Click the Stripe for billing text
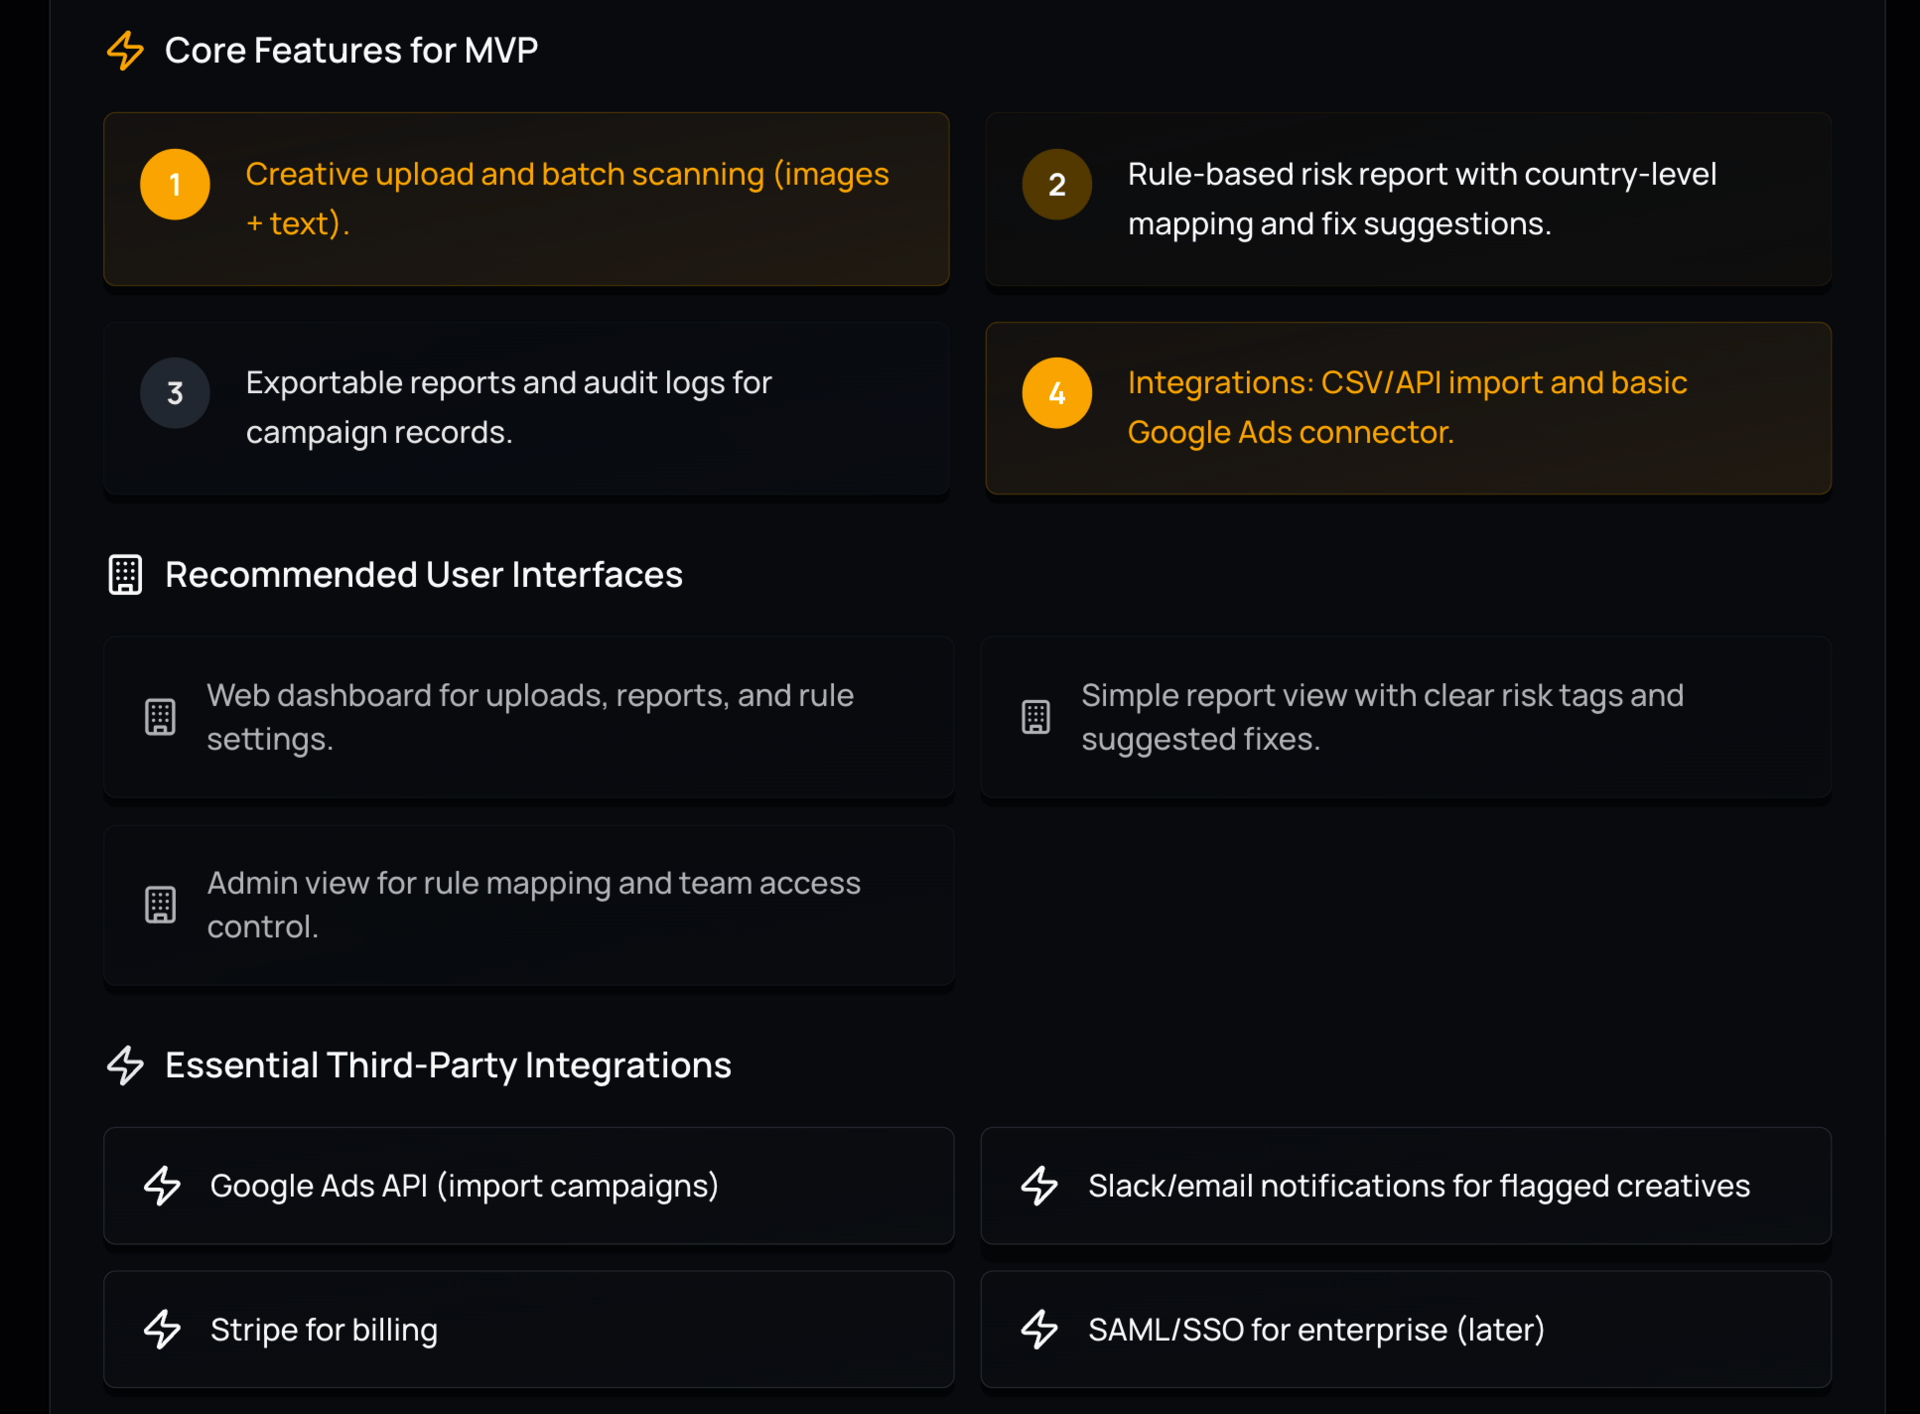 (x=324, y=1330)
